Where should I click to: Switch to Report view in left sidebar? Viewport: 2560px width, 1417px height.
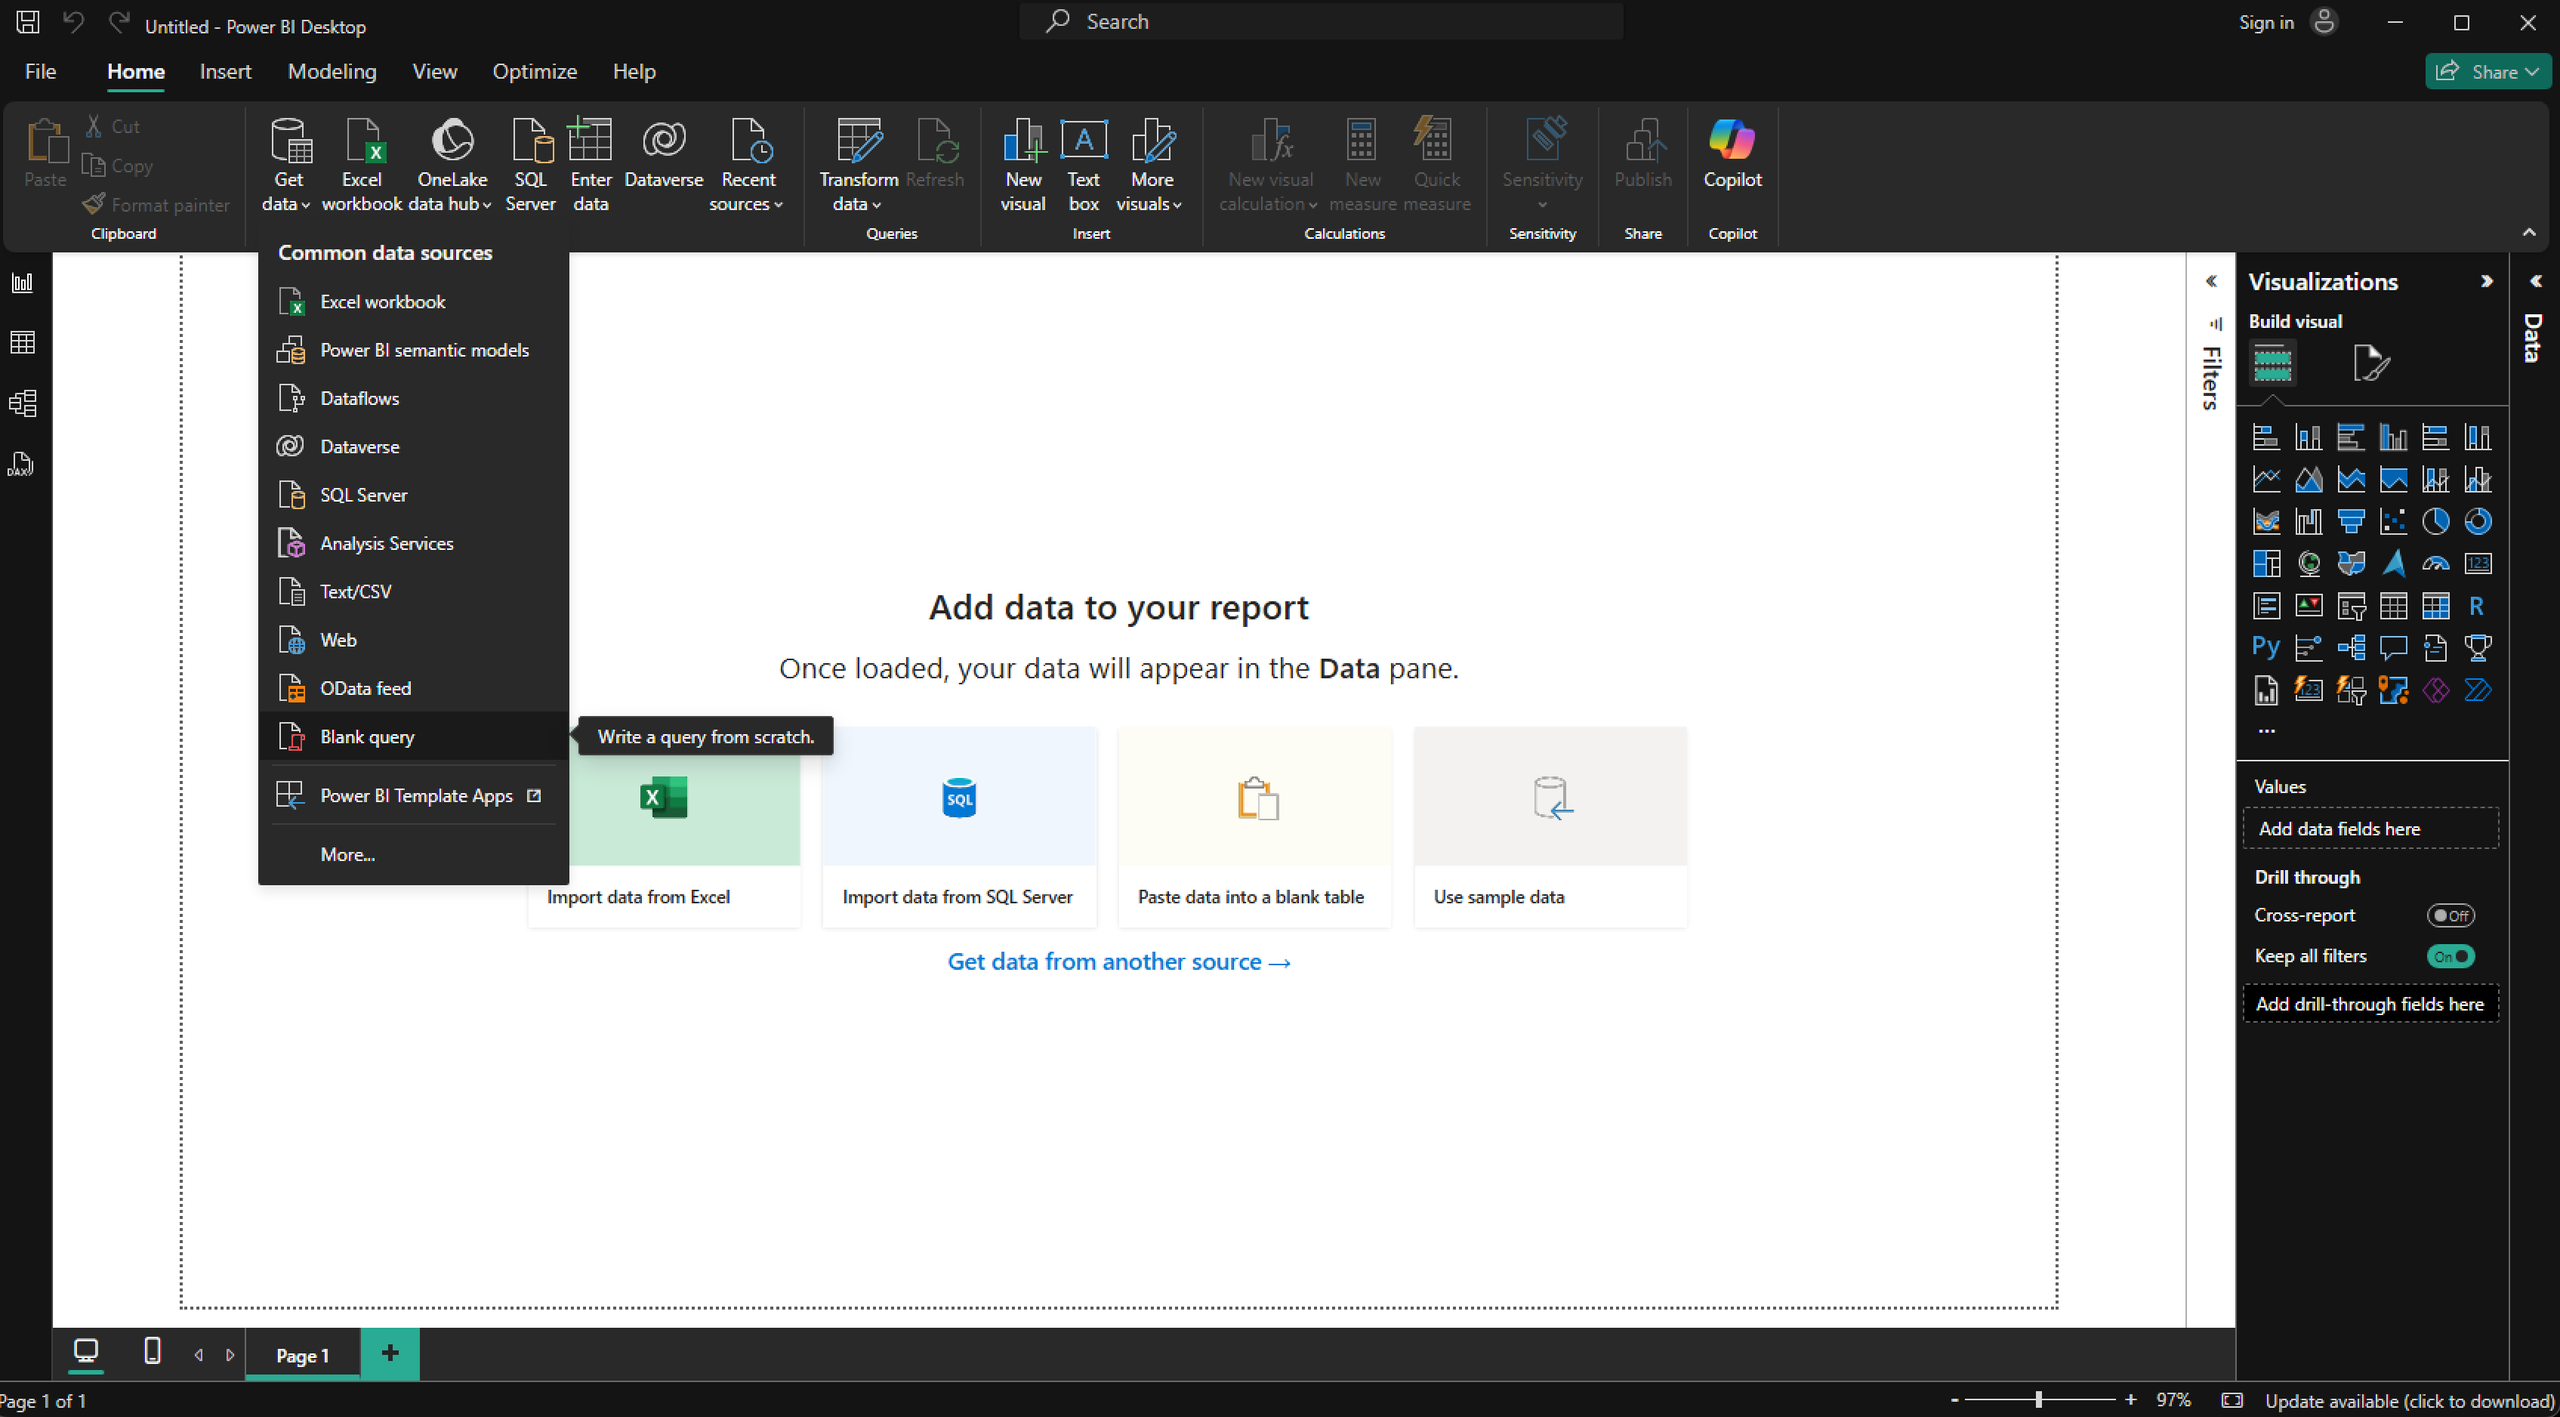point(22,283)
